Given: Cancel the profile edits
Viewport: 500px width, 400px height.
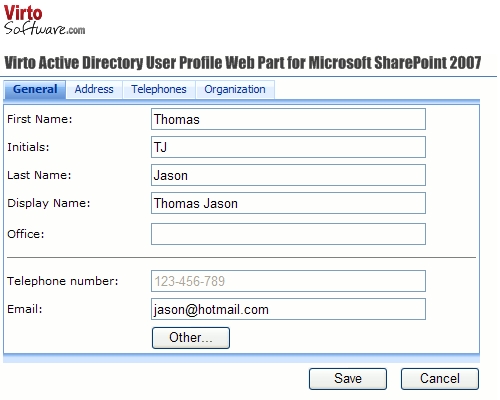Looking at the screenshot, I should point(440,379).
